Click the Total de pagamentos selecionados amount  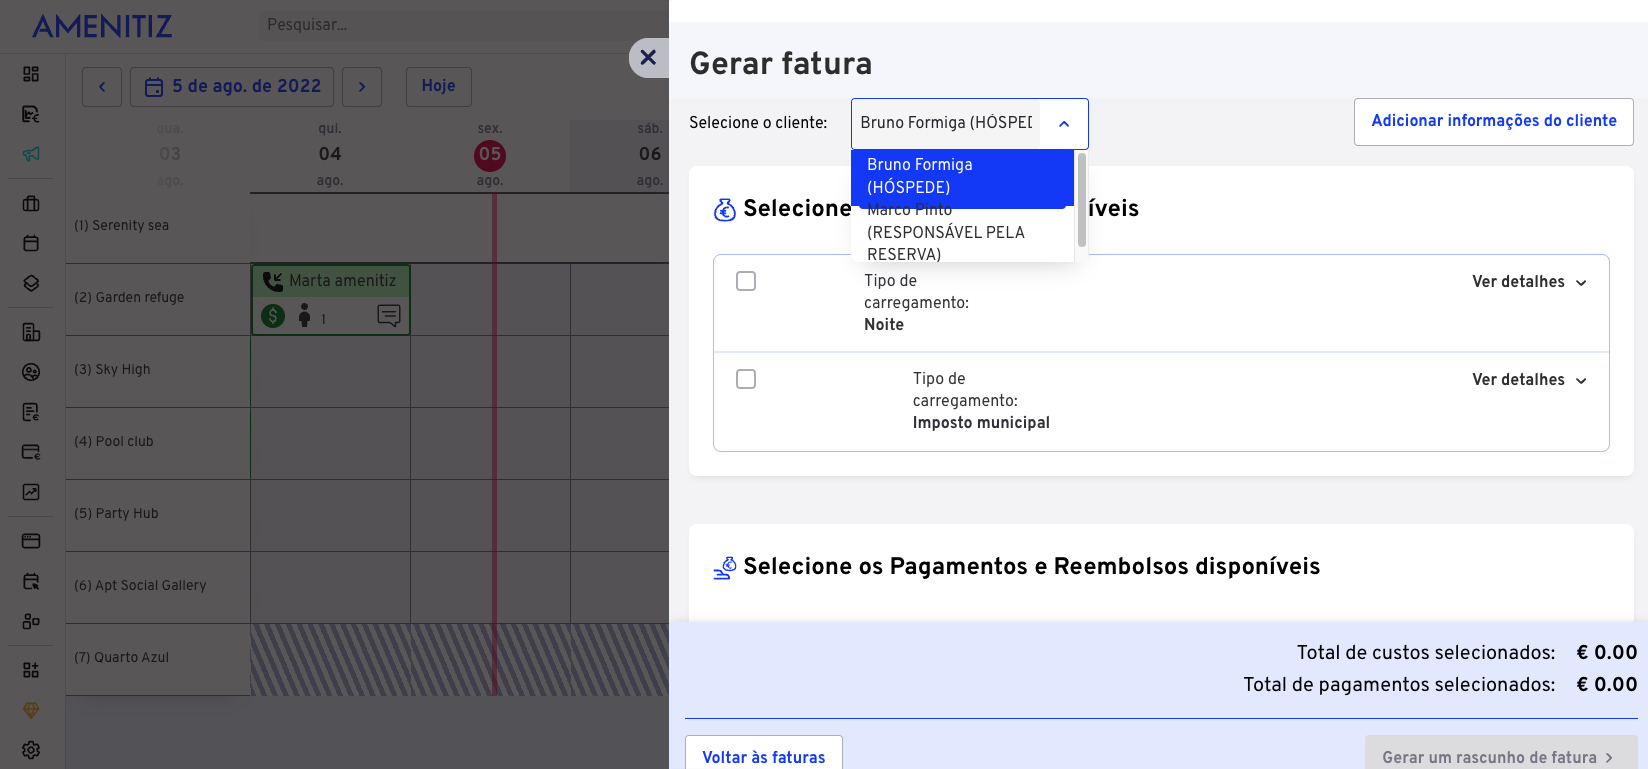coord(1606,685)
